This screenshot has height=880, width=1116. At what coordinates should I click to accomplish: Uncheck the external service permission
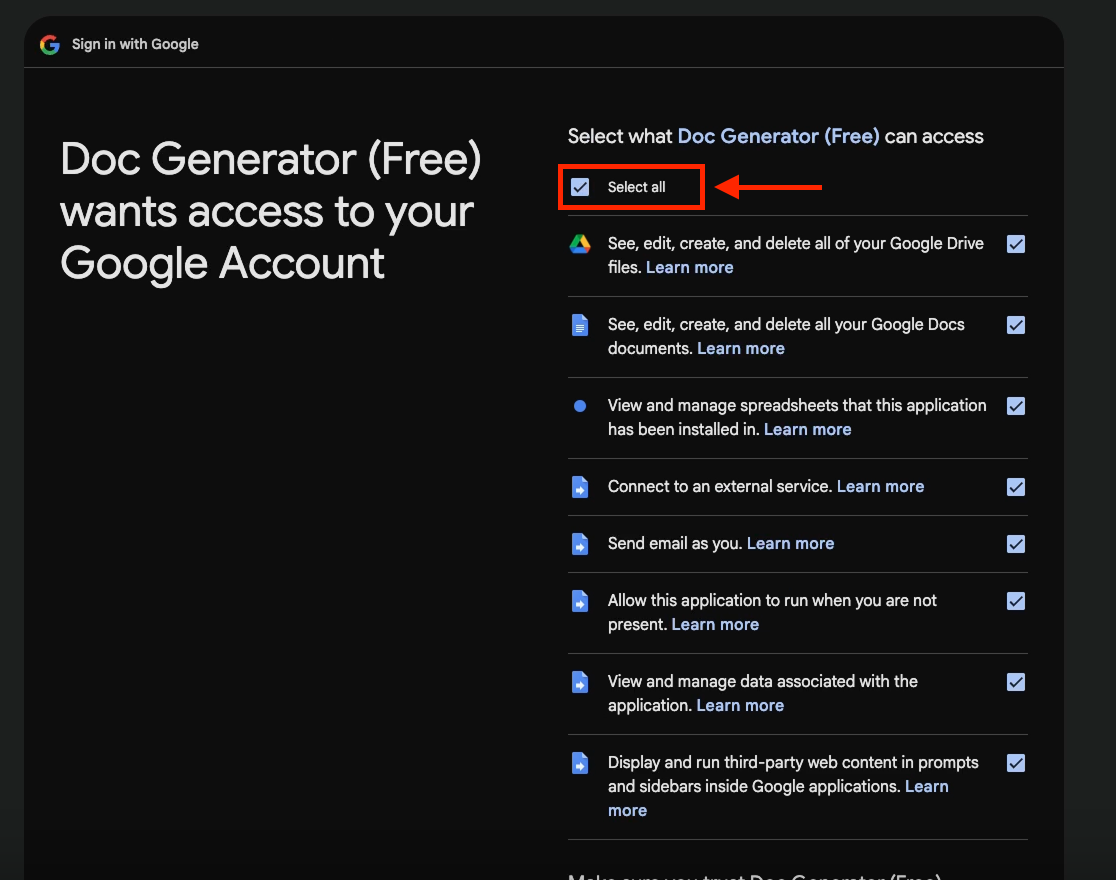(x=1016, y=487)
